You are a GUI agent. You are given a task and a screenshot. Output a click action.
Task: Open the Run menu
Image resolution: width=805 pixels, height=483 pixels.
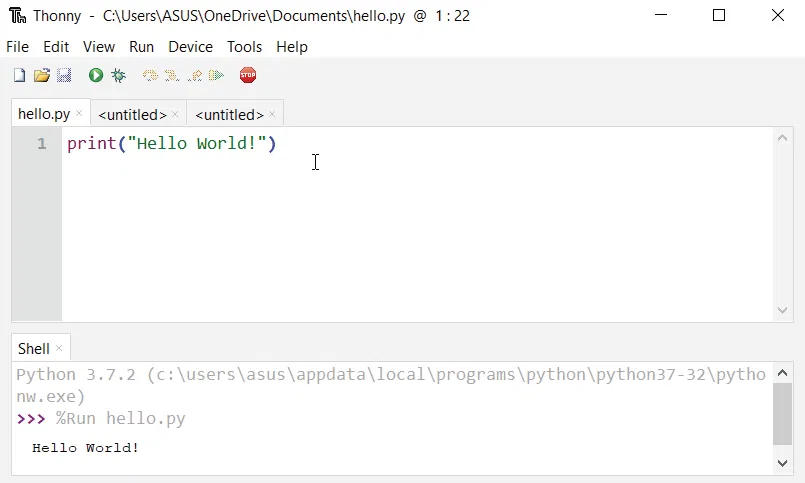tap(141, 47)
